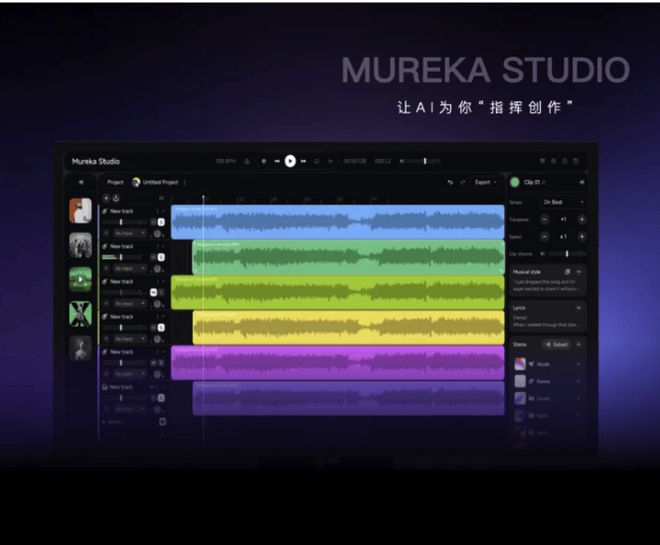Mute the first track with blue clip
The image size is (660, 545).
point(153,222)
